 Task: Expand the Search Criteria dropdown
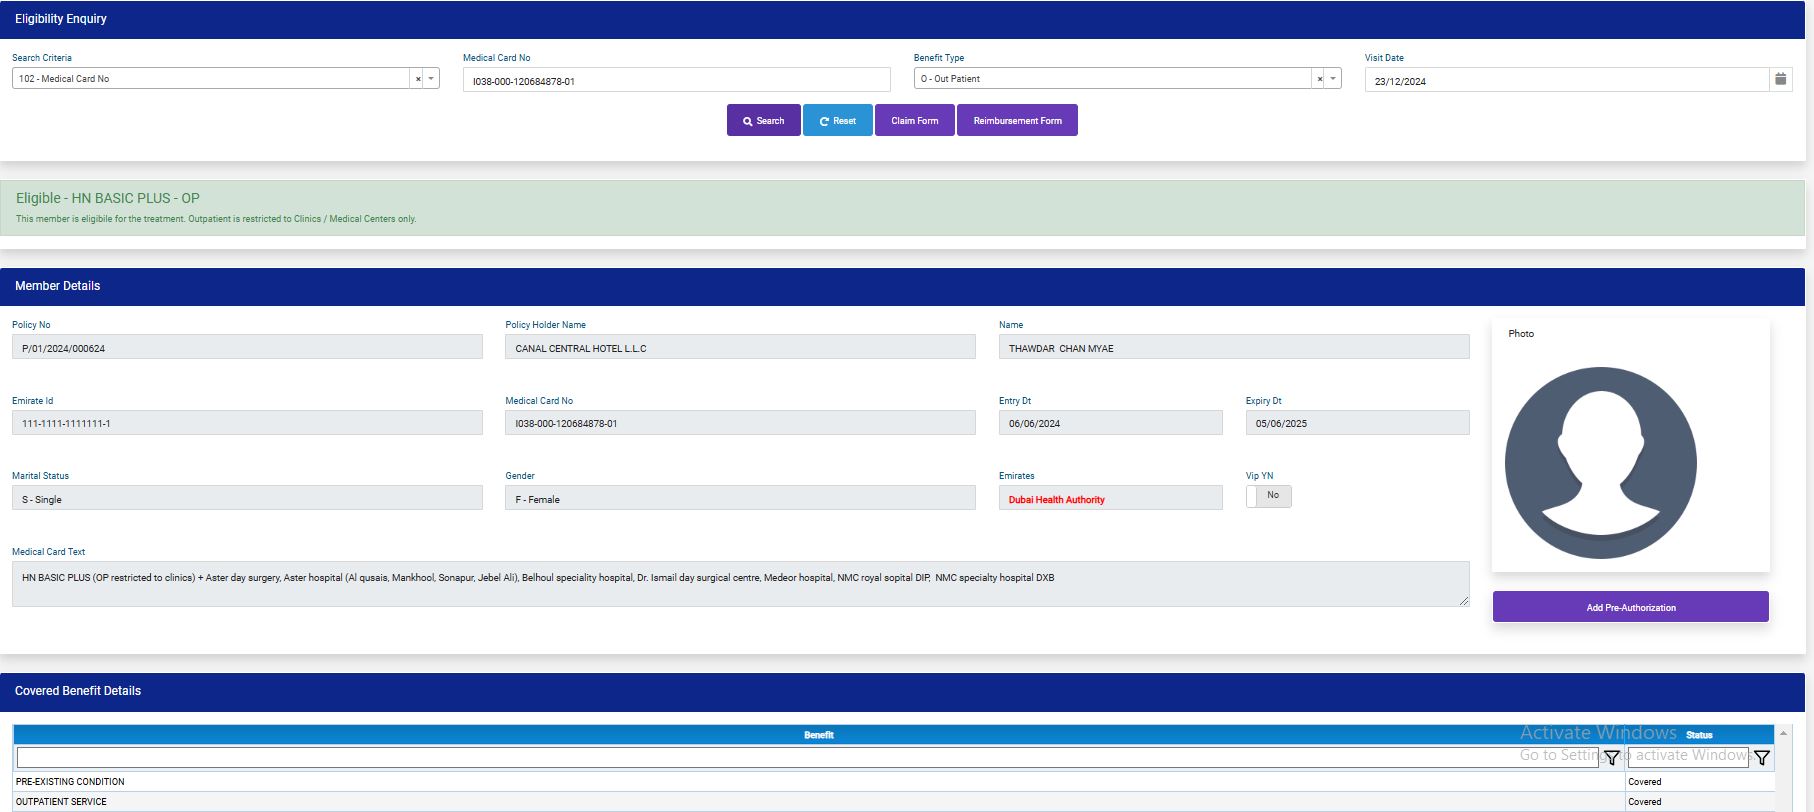click(x=431, y=79)
